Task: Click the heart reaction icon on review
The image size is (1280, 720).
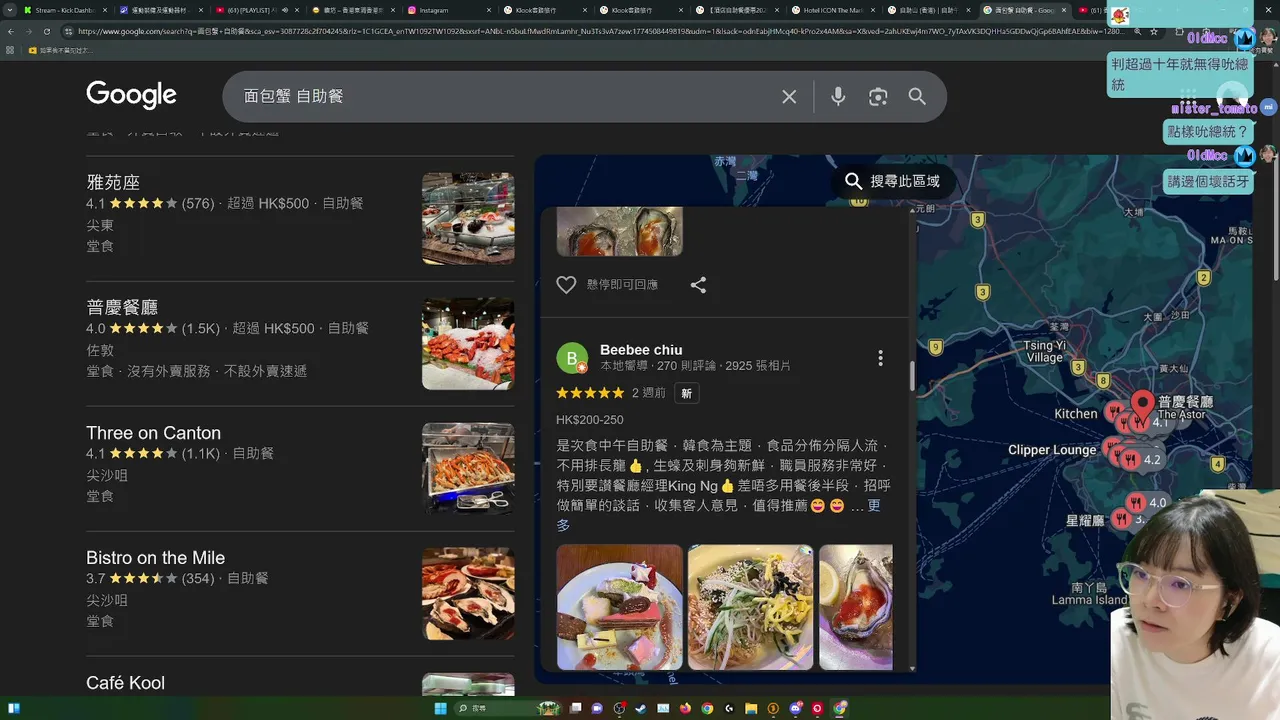Action: (x=566, y=285)
